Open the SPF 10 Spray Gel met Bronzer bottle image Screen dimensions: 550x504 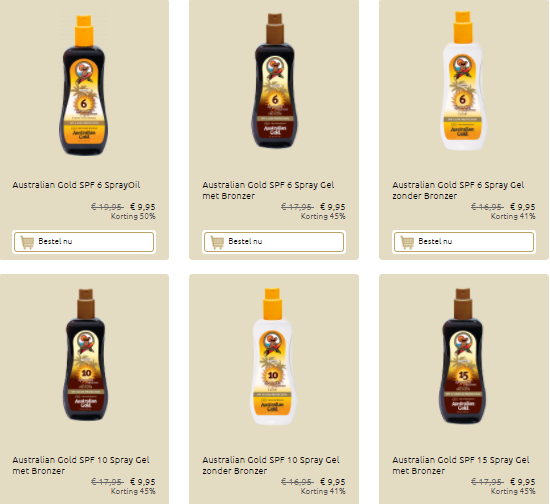coord(86,355)
